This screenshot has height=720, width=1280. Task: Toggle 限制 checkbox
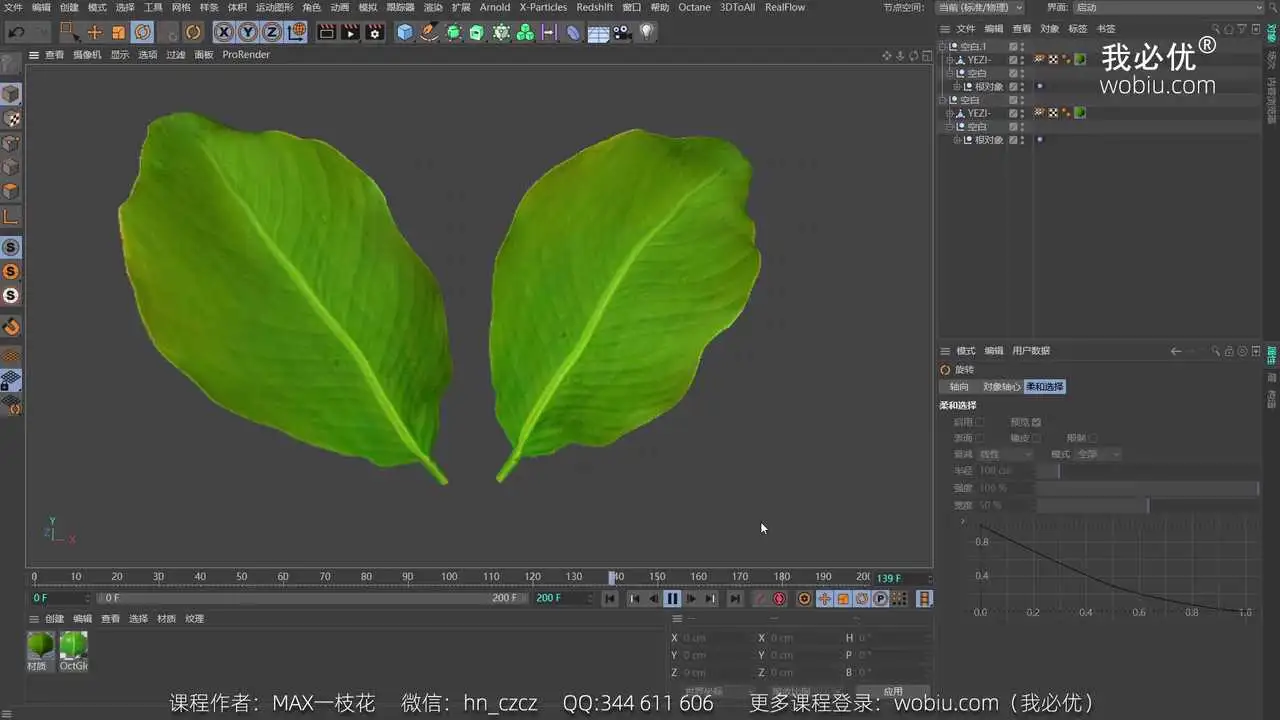1093,438
